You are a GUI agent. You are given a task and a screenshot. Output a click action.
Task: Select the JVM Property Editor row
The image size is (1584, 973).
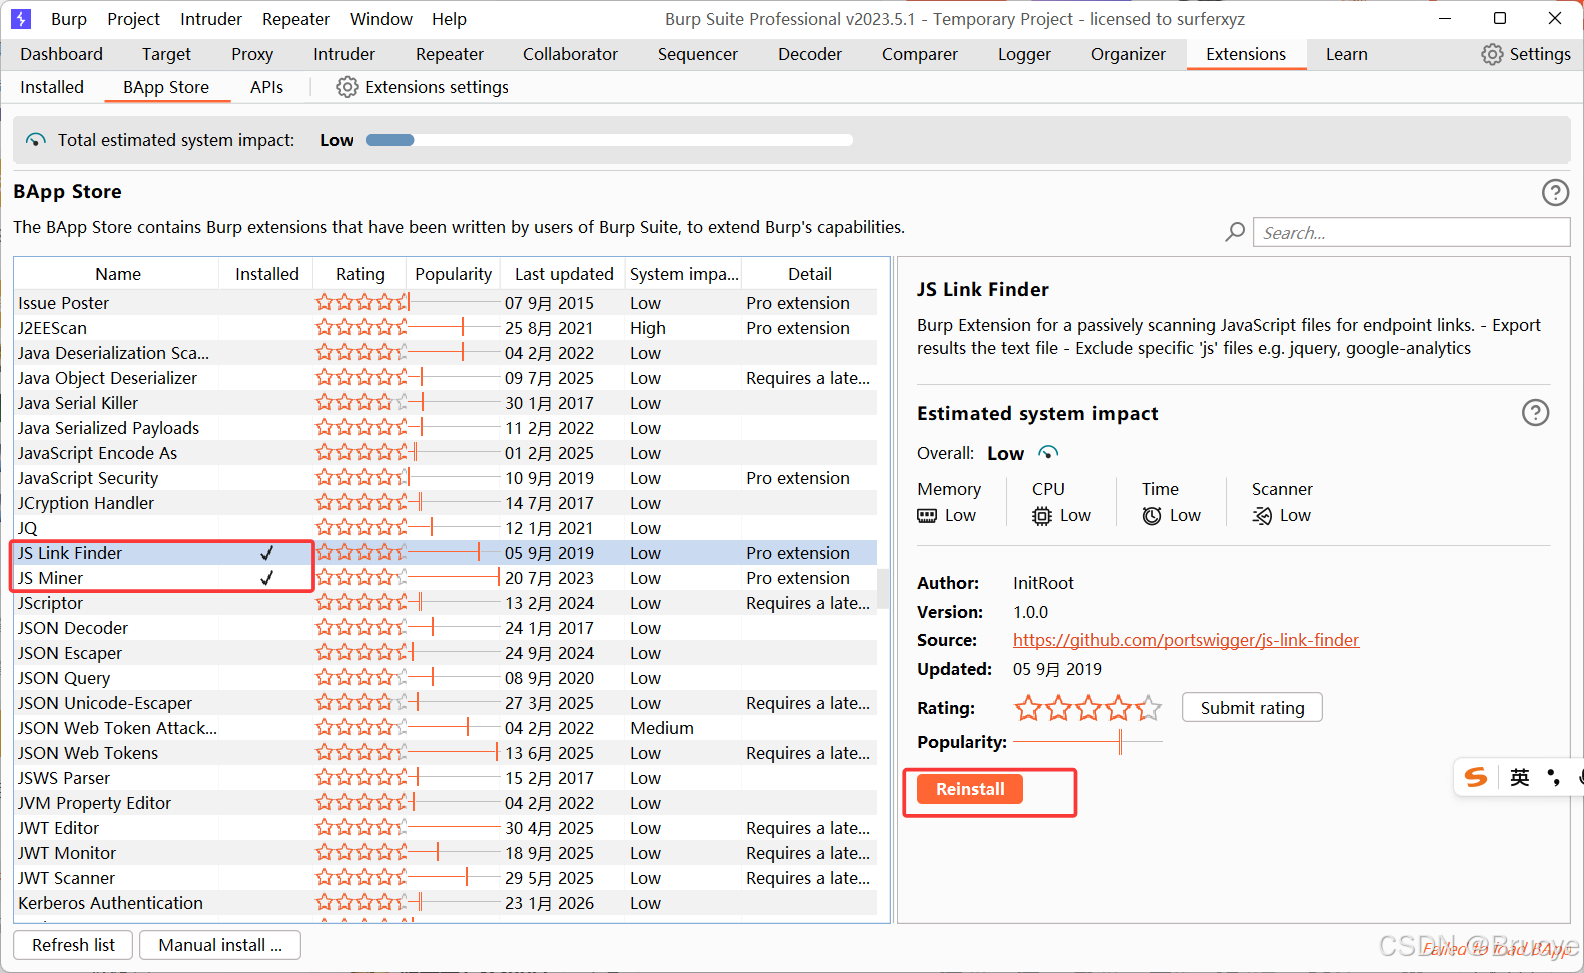pos(446,803)
